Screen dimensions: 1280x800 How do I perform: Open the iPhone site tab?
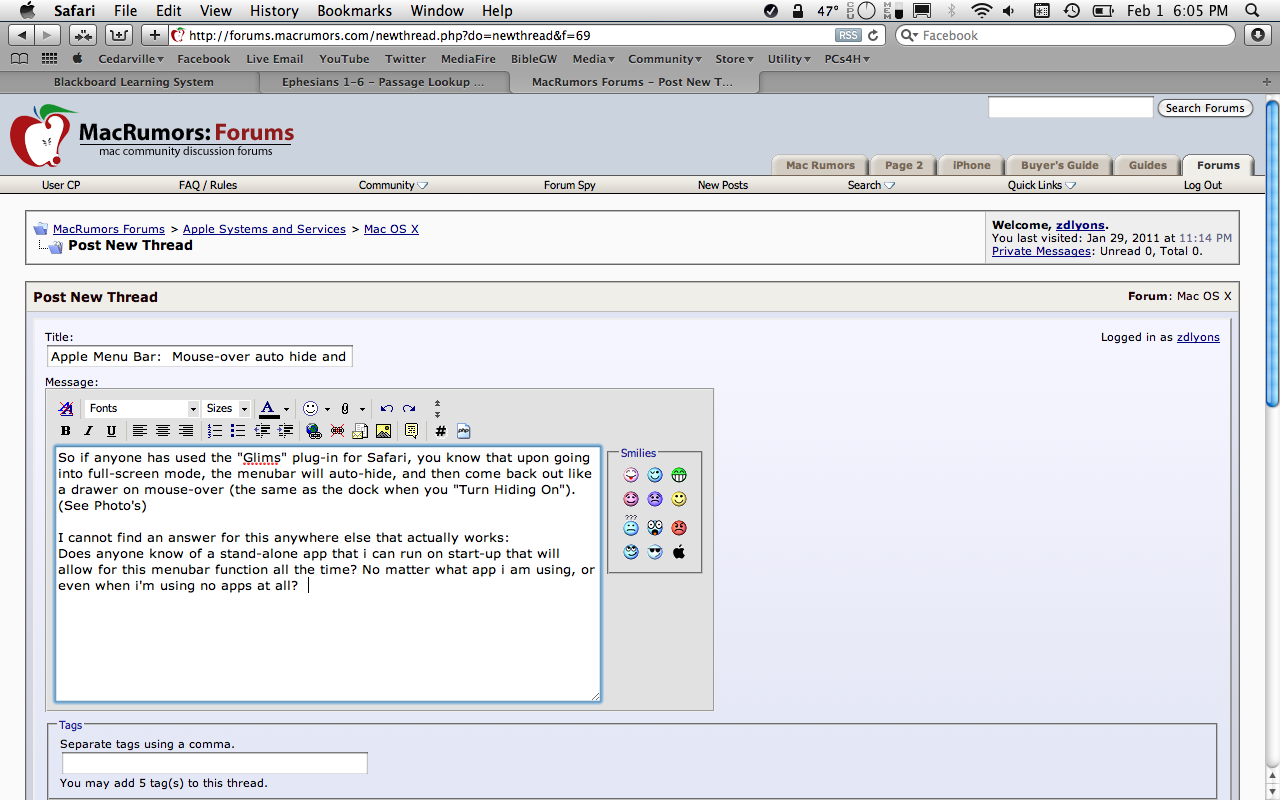point(971,165)
